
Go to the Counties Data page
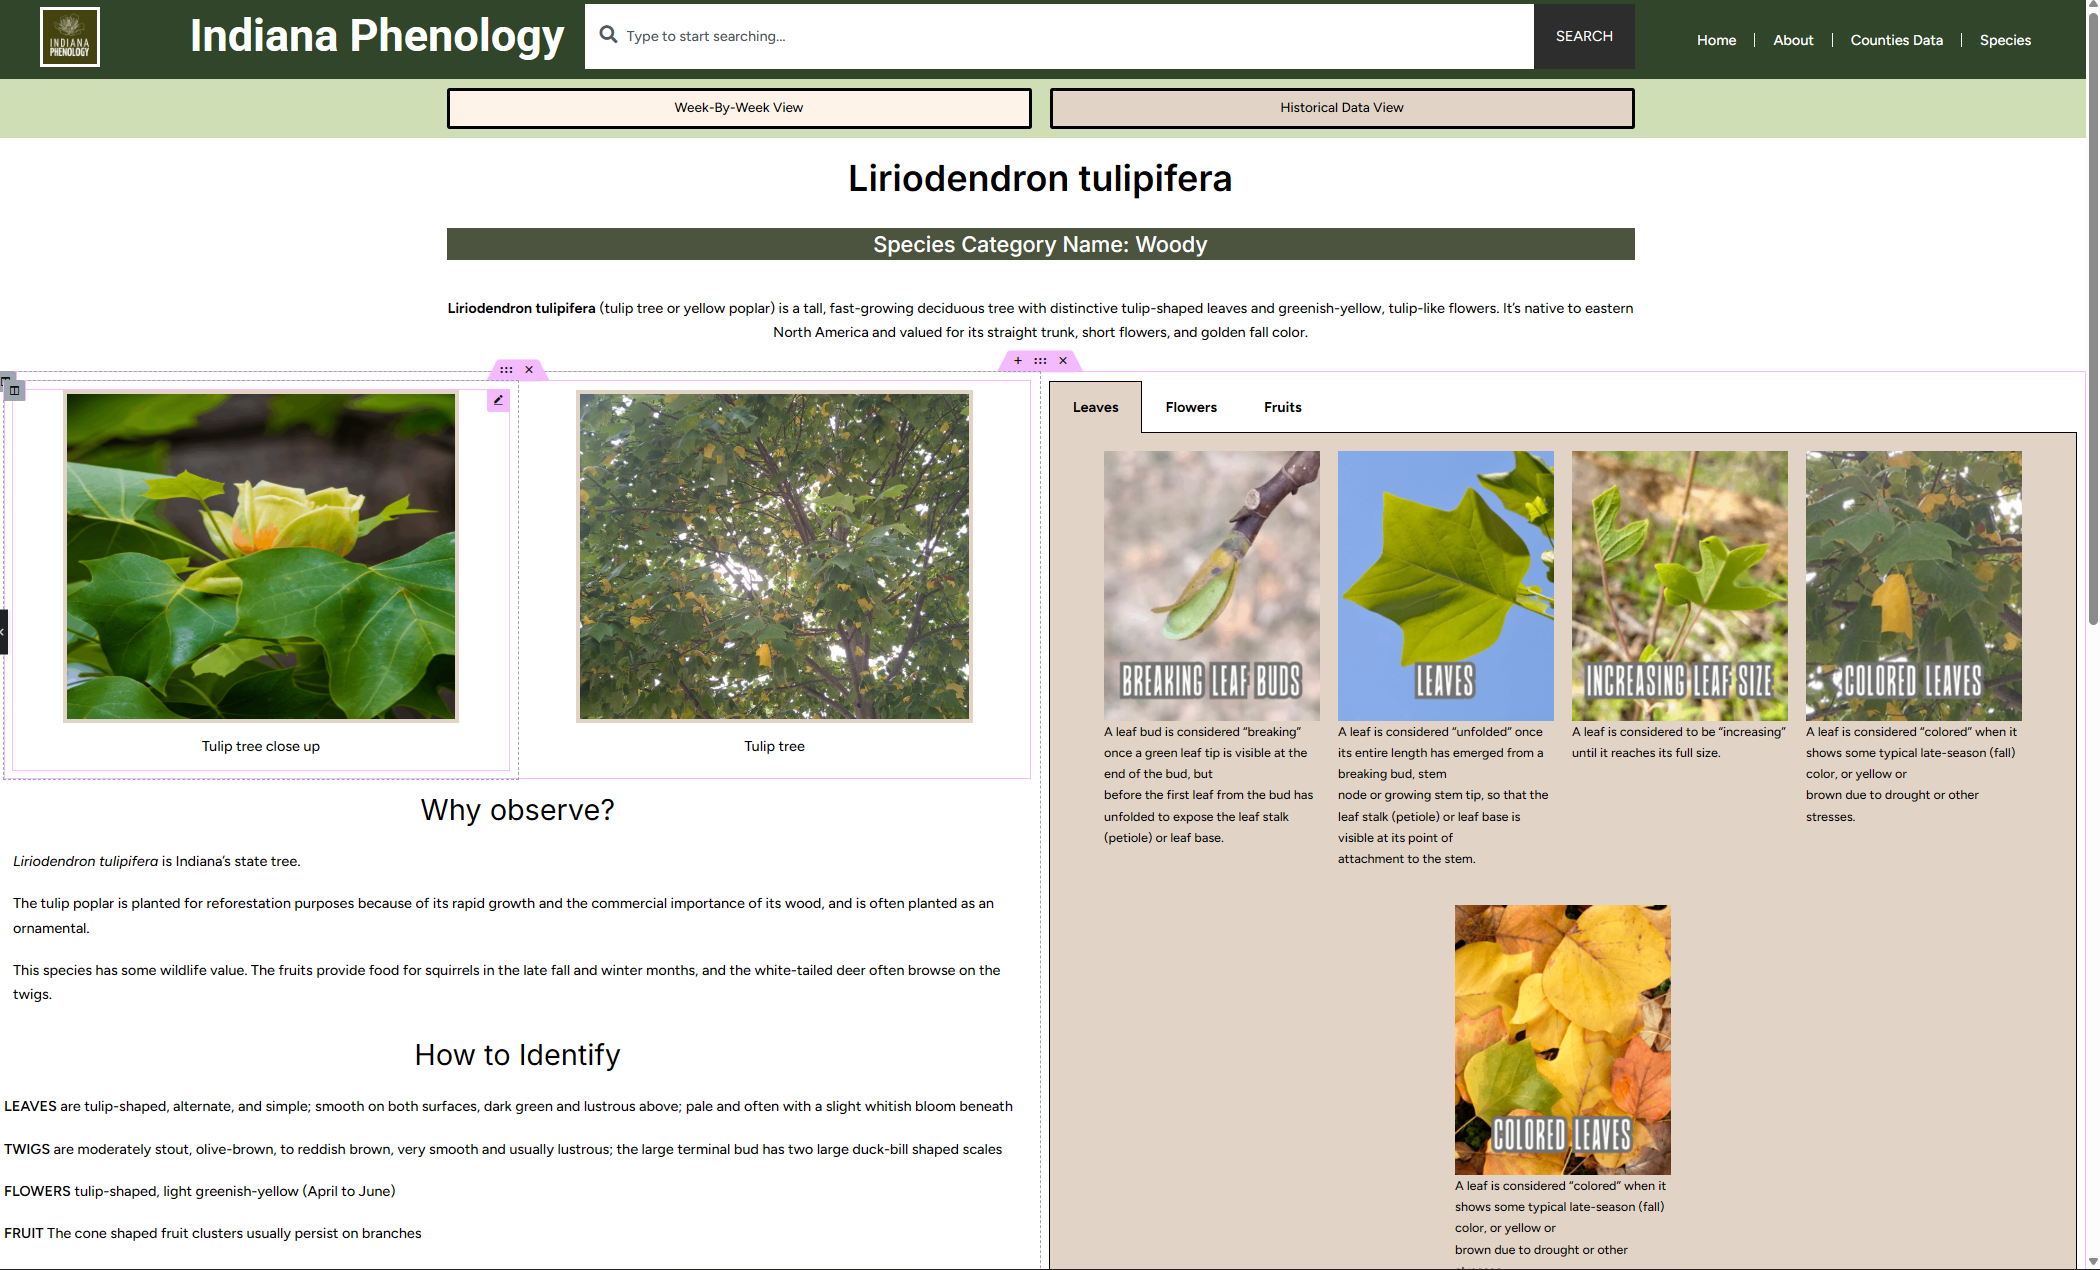(x=1896, y=40)
